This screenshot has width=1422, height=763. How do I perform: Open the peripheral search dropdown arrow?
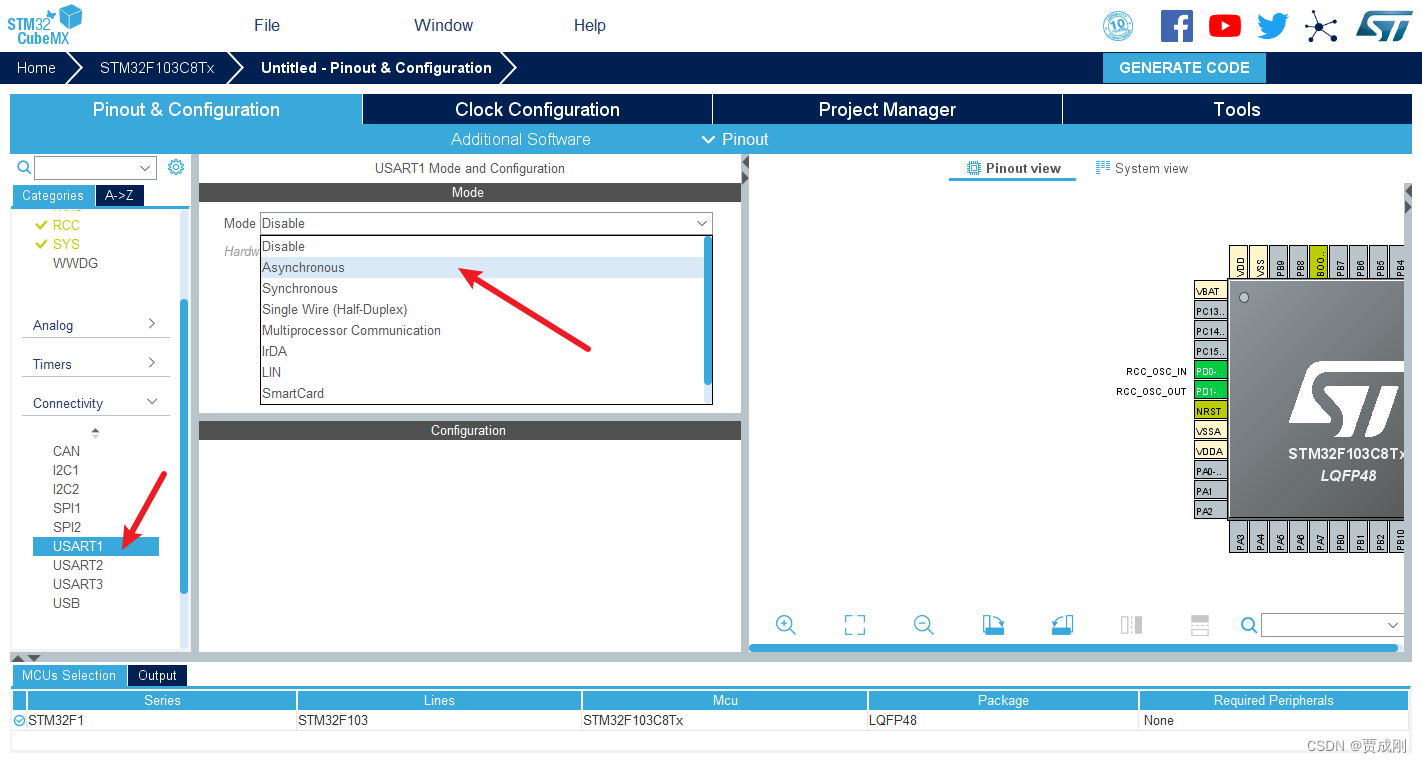click(x=146, y=168)
